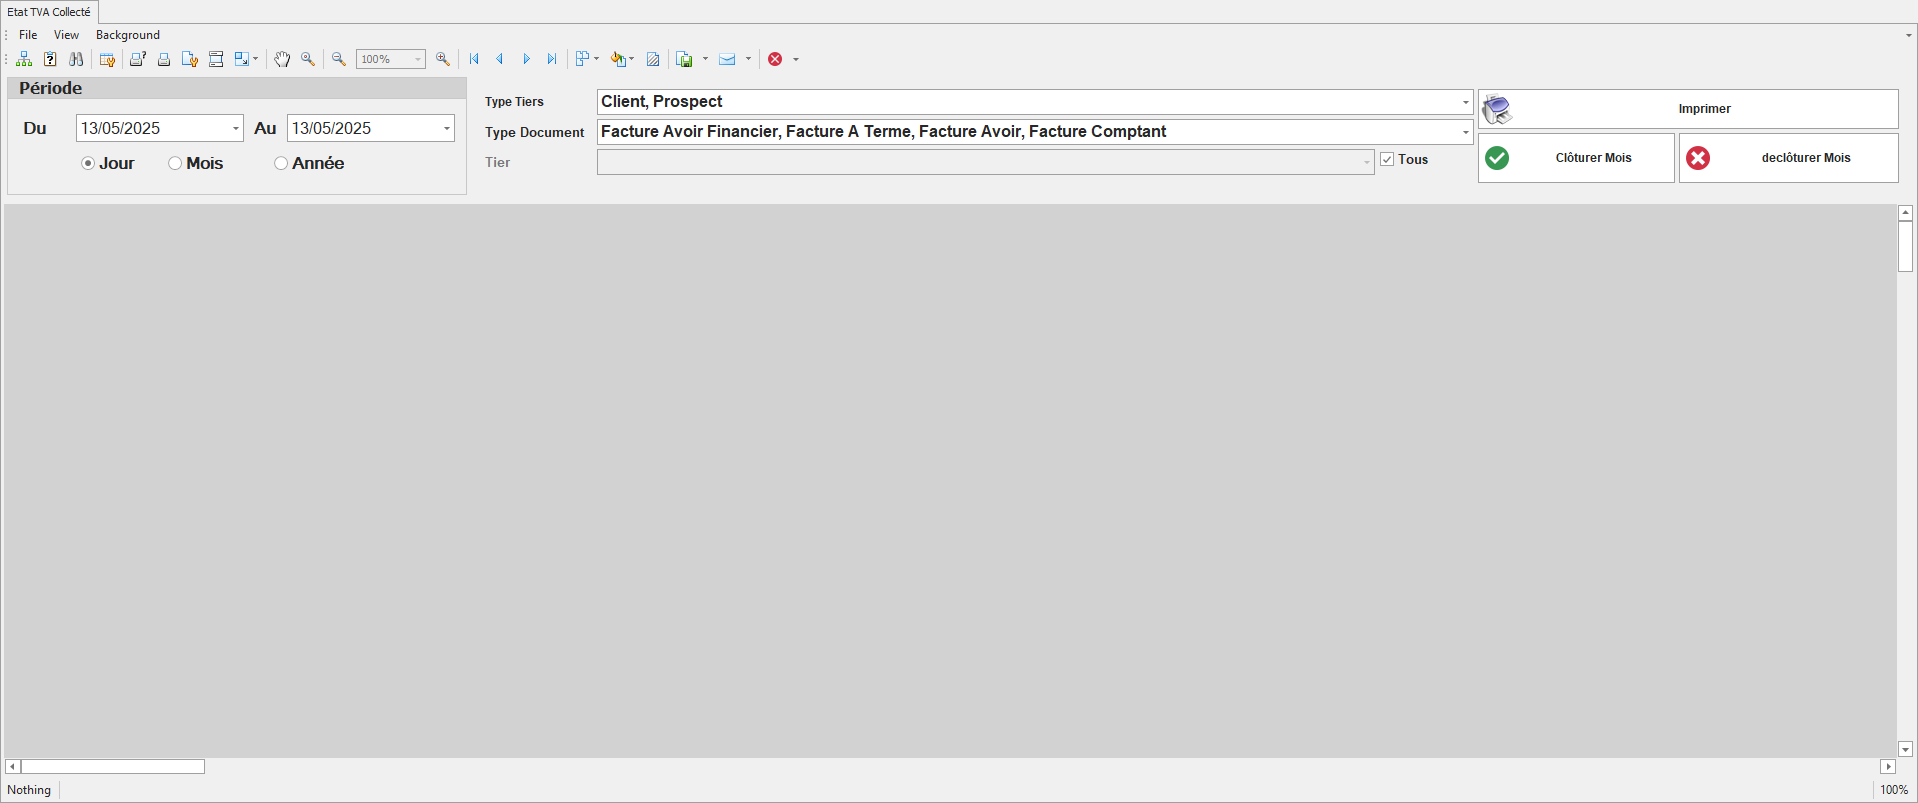The width and height of the screenshot is (1918, 803).
Task: Open the Du date picker dropdown
Action: pyautogui.click(x=236, y=129)
